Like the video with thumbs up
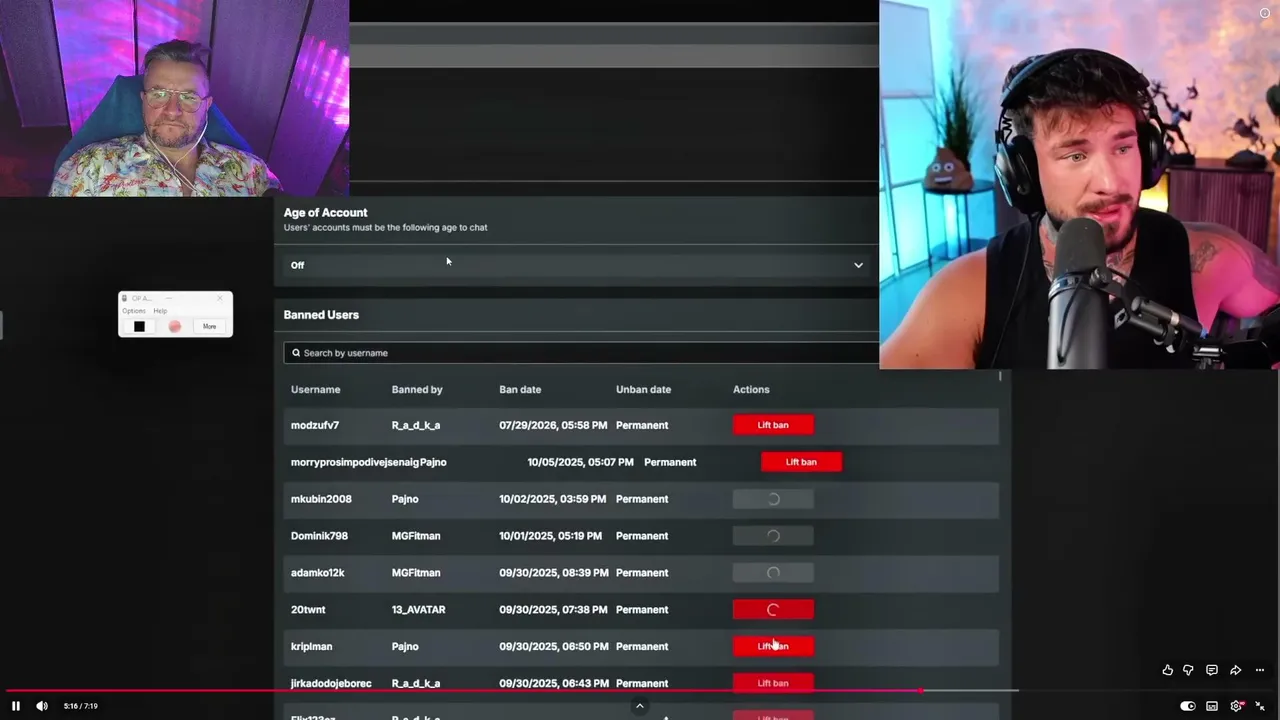This screenshot has height=720, width=1280. coord(1167,670)
